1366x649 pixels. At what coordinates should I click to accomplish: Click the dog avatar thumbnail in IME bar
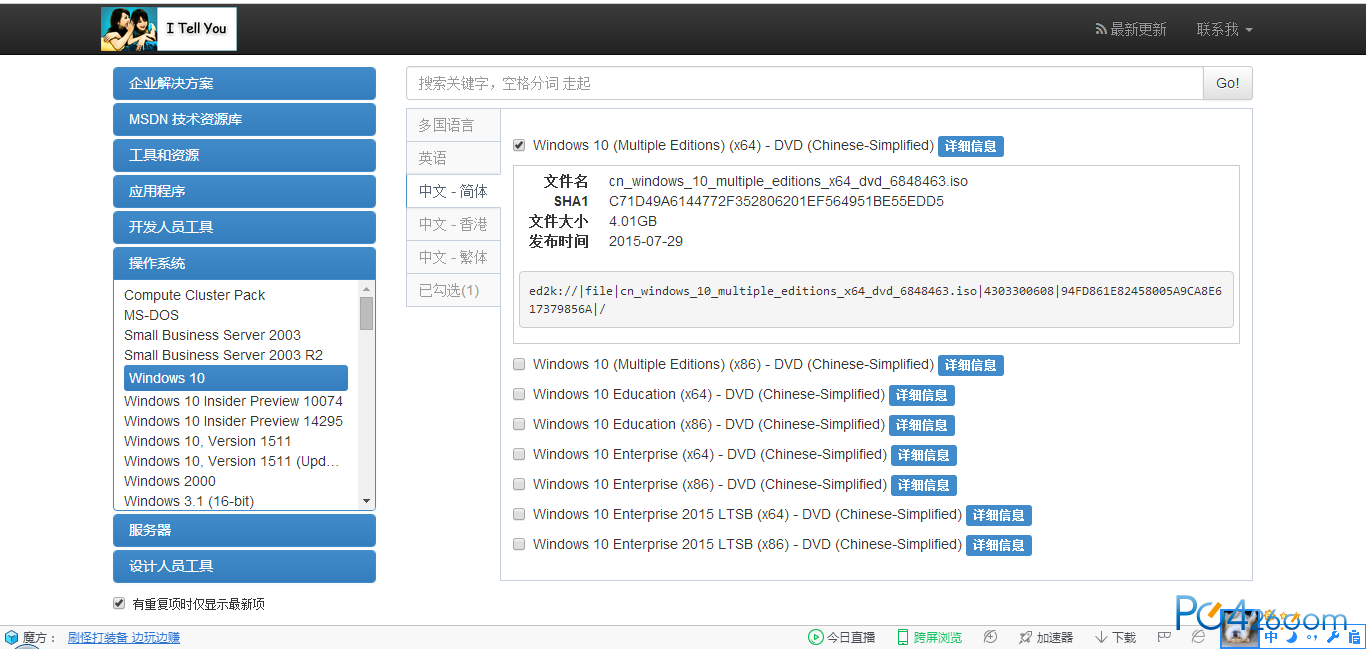(x=1240, y=630)
